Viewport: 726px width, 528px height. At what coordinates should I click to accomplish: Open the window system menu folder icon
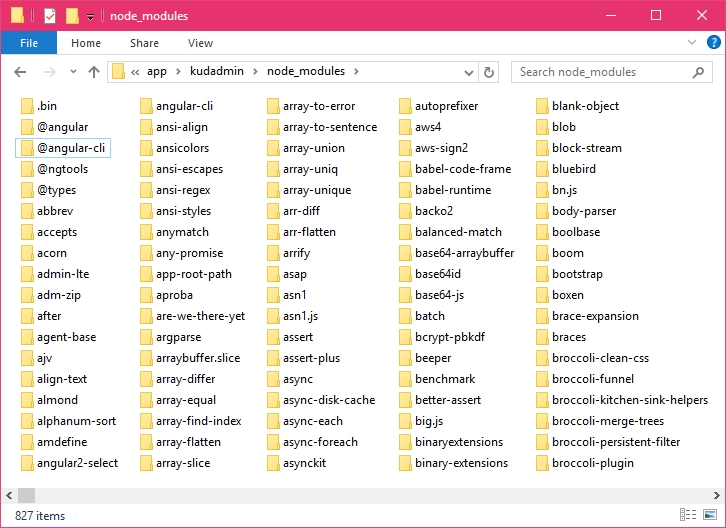[17, 16]
